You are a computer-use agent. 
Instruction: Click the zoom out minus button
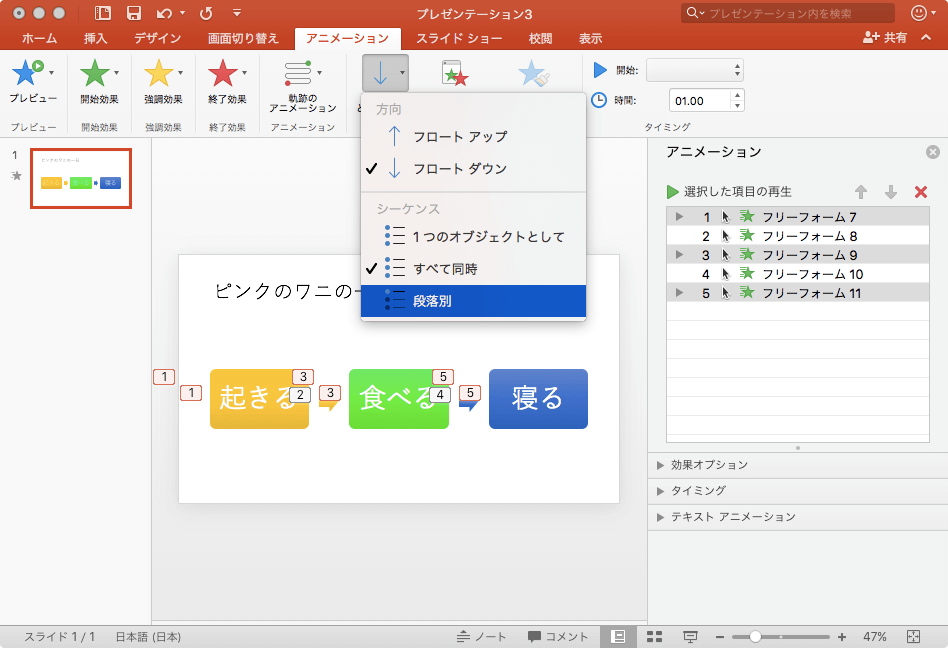click(x=719, y=637)
